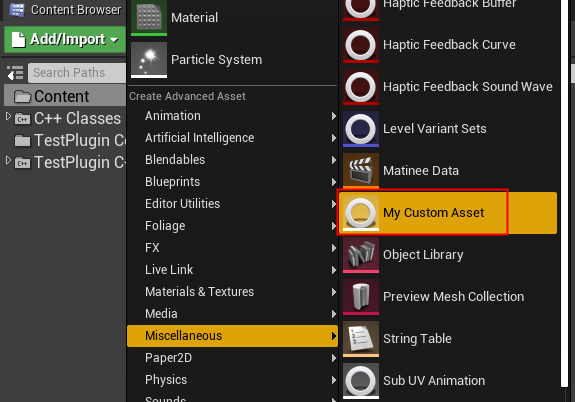Screen dimensions: 575x402
Task: Select Haptic Feedback Curve entry
Action: click(x=448, y=45)
